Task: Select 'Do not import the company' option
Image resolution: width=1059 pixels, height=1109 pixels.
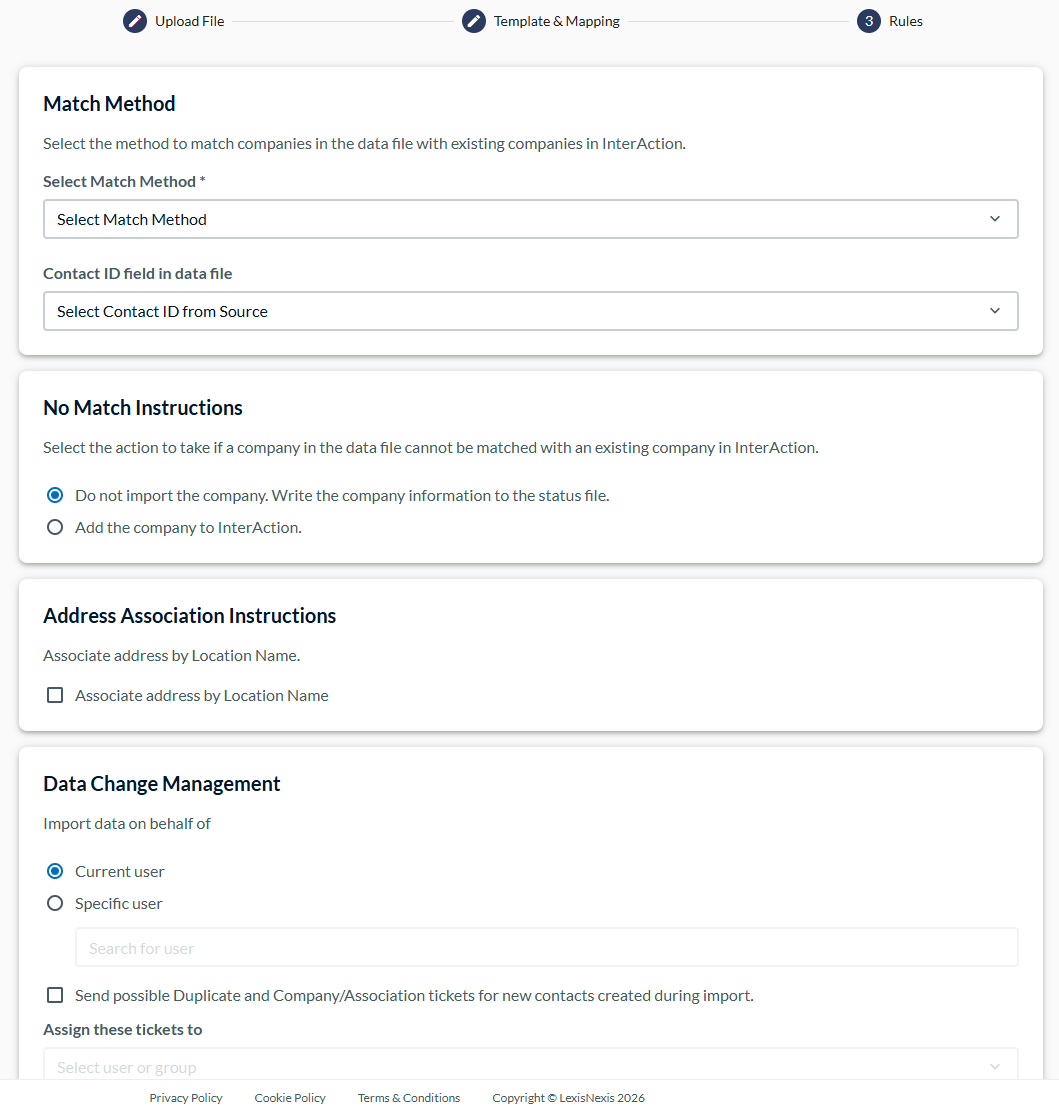Action: [54, 495]
